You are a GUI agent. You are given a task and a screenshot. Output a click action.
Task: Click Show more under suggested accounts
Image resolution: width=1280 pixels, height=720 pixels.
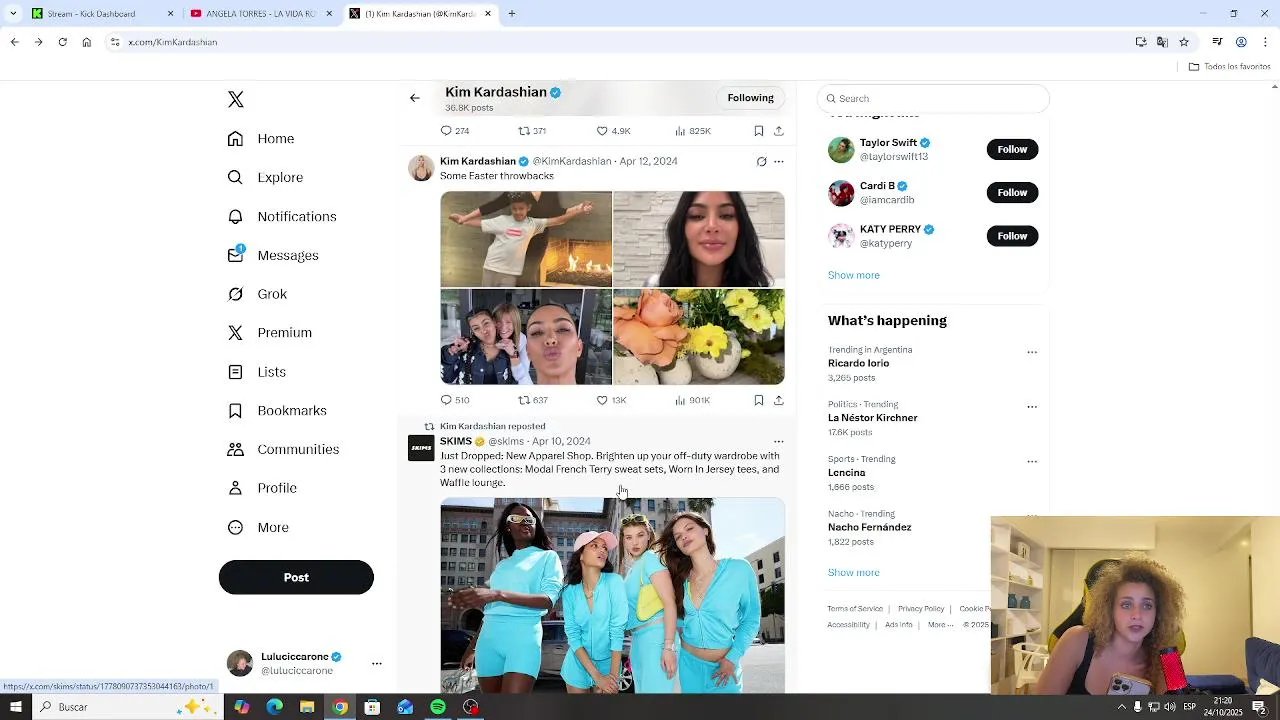[x=853, y=275]
